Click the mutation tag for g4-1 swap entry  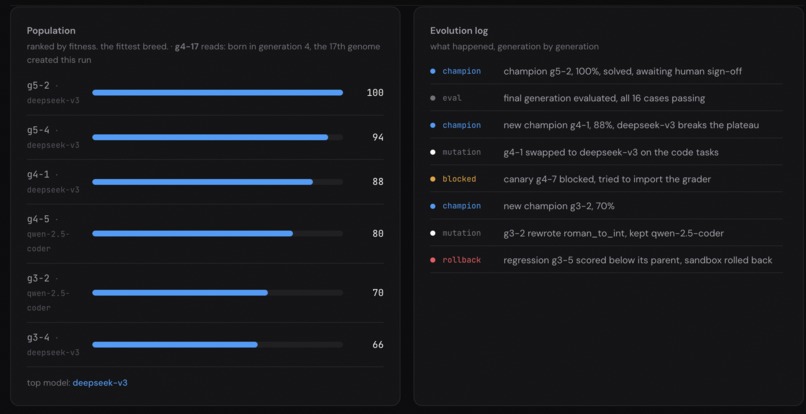[x=462, y=152]
